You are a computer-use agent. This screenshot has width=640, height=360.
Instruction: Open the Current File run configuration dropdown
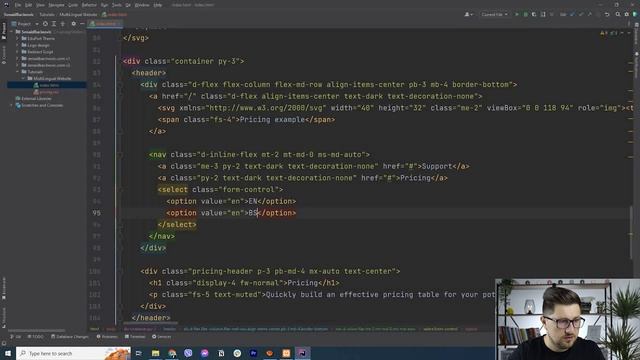[x=494, y=14]
